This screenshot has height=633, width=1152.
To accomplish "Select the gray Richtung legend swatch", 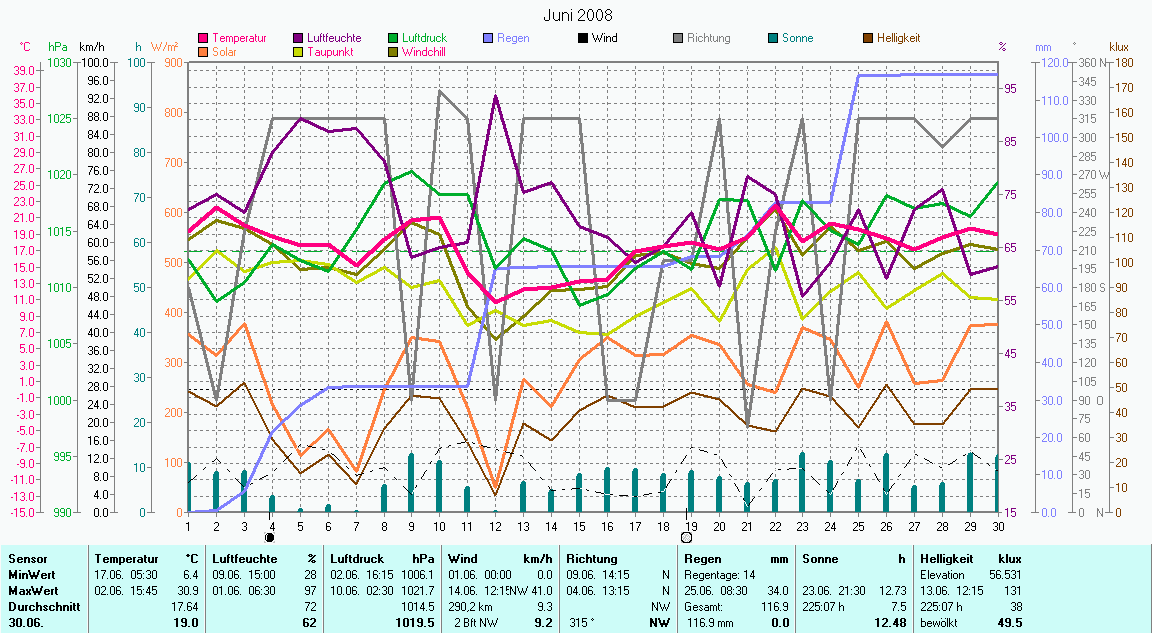I will pos(678,39).
